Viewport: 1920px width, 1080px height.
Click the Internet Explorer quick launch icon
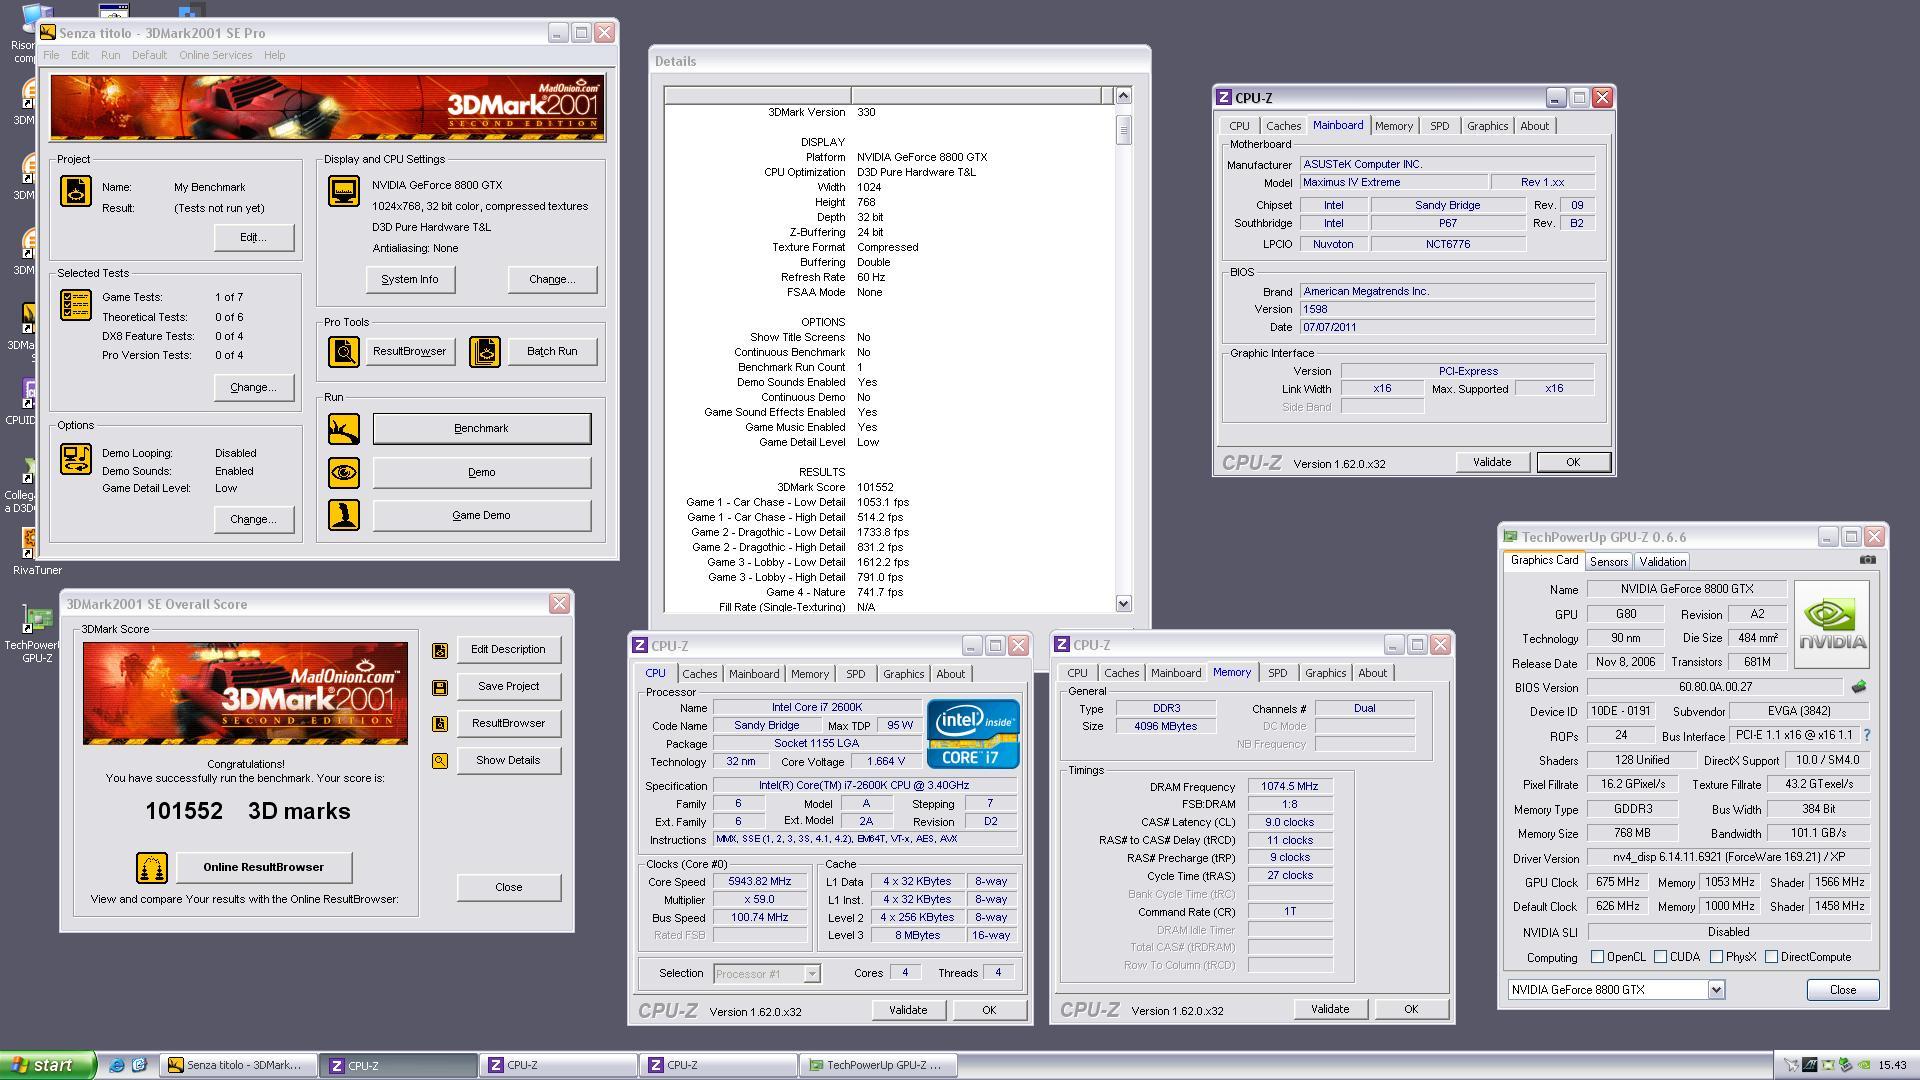pos(117,1065)
